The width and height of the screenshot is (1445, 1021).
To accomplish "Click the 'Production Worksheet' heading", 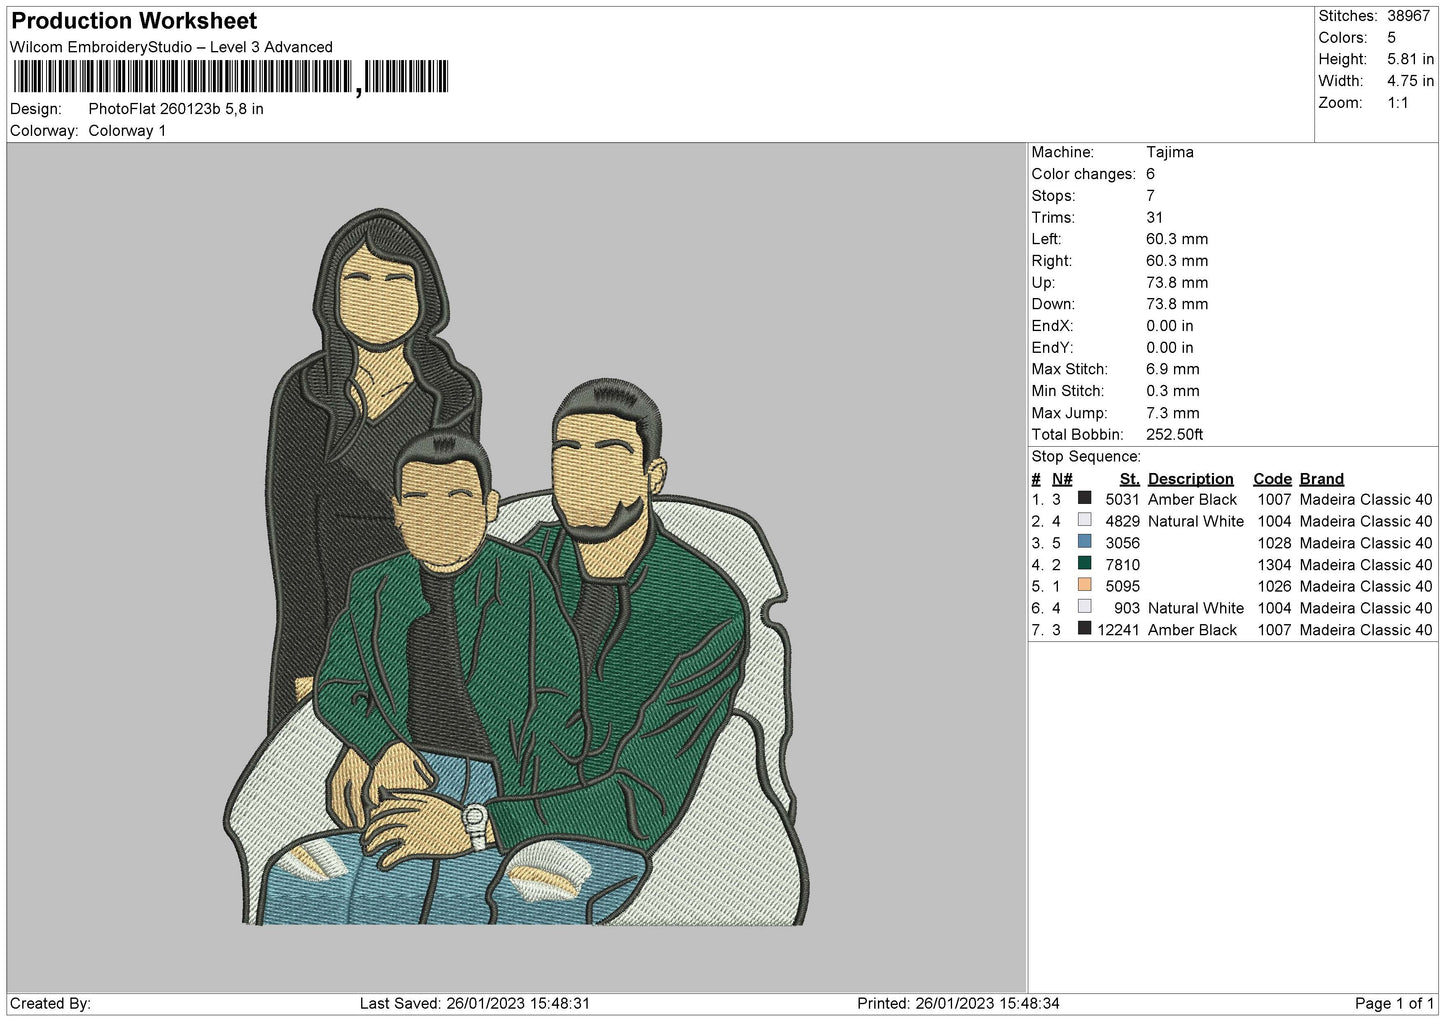I will [134, 21].
